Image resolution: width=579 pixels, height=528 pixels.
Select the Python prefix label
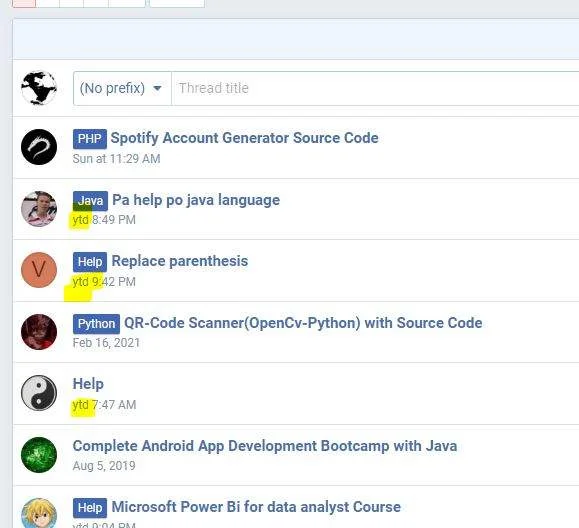tap(96, 324)
